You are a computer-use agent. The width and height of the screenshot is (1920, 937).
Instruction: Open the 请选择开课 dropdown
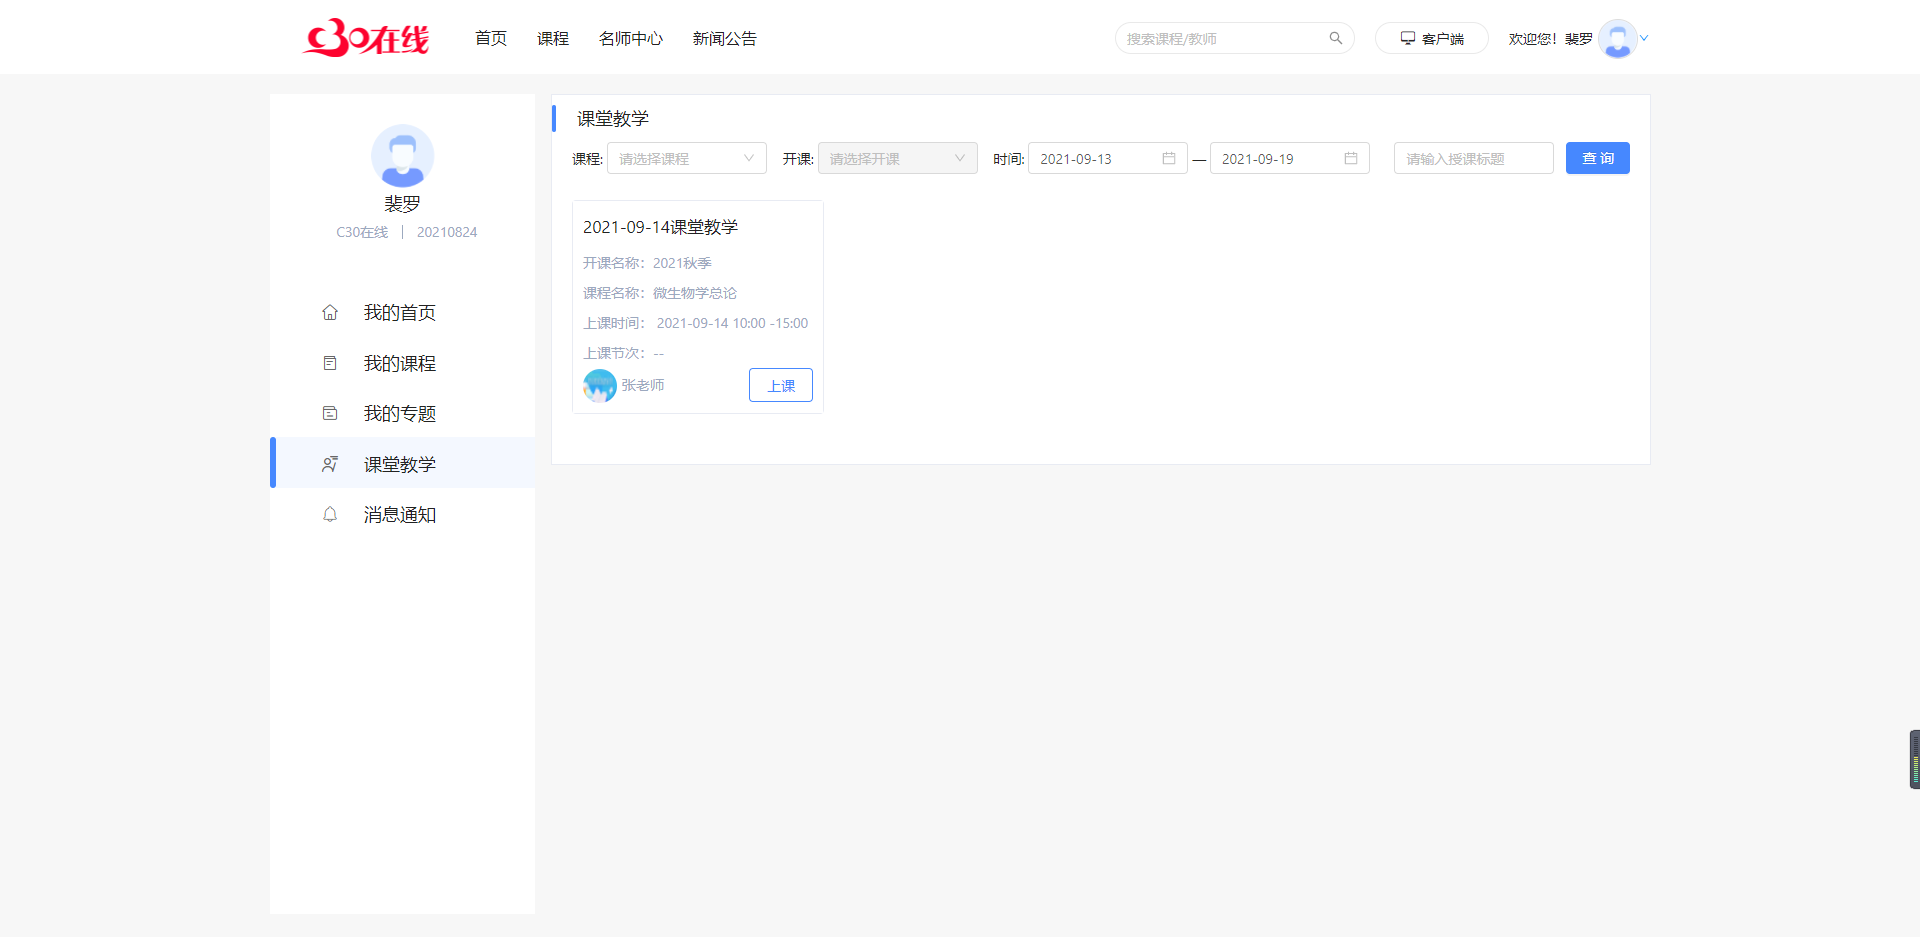[x=897, y=158]
